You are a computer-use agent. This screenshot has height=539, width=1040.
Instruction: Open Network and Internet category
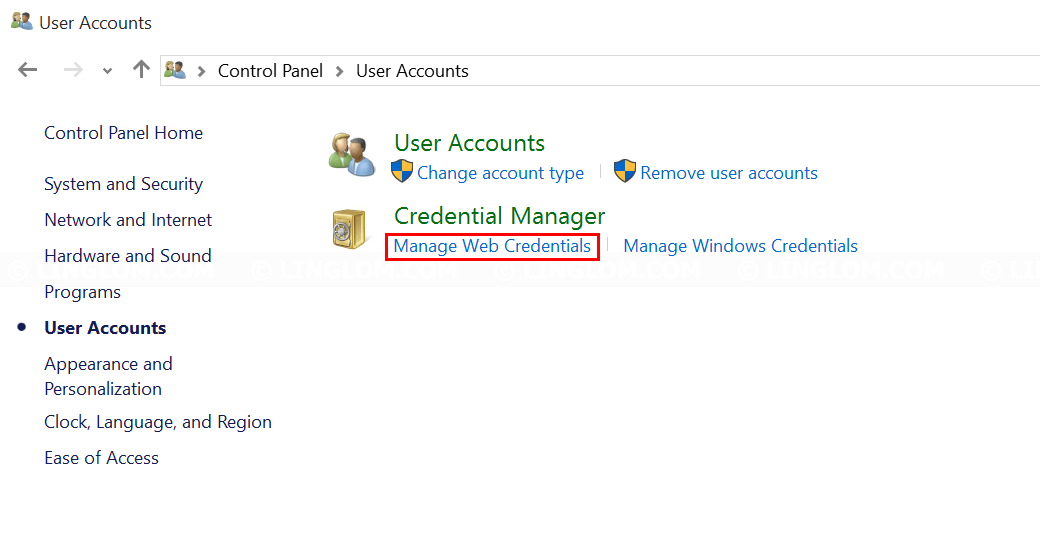[128, 219]
